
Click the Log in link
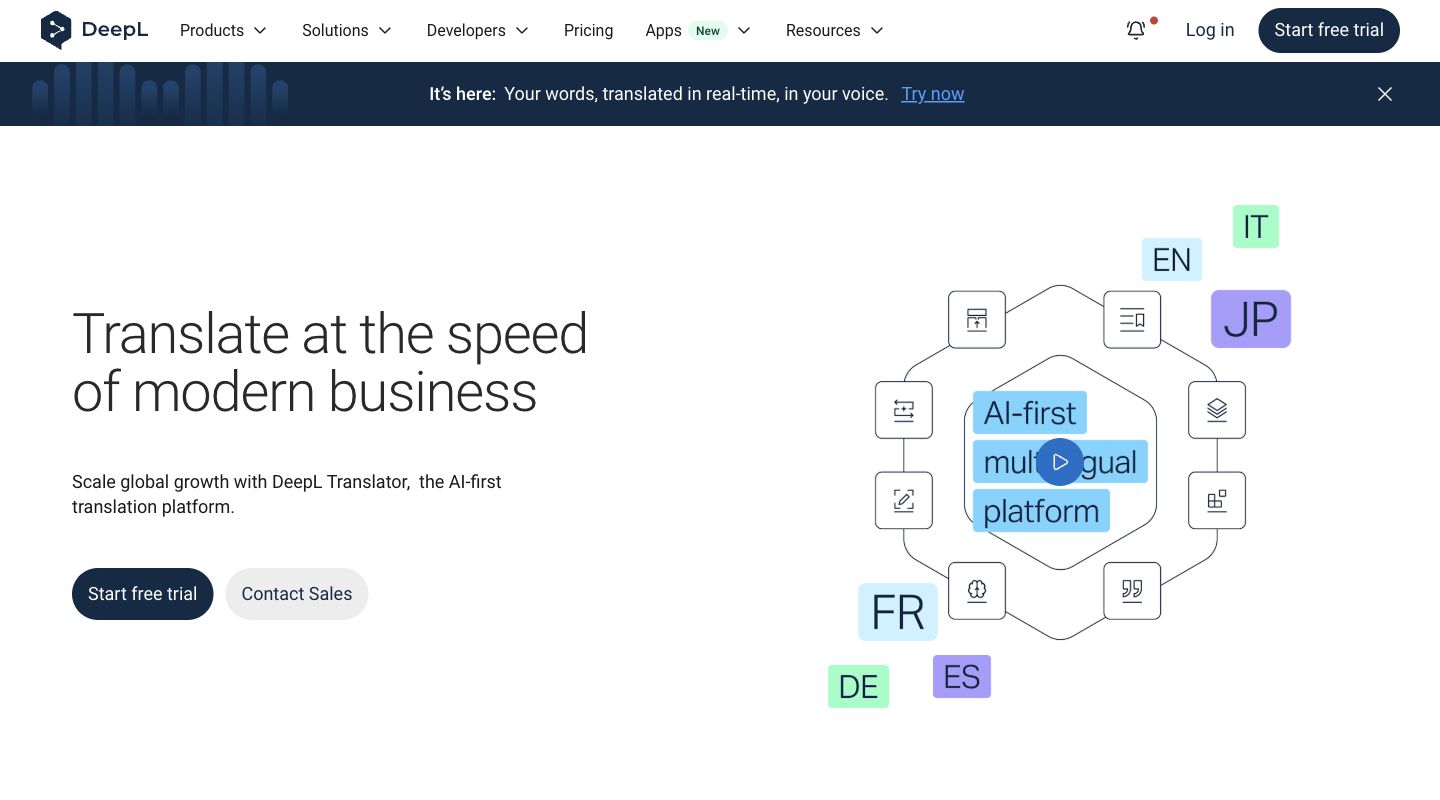click(1210, 30)
